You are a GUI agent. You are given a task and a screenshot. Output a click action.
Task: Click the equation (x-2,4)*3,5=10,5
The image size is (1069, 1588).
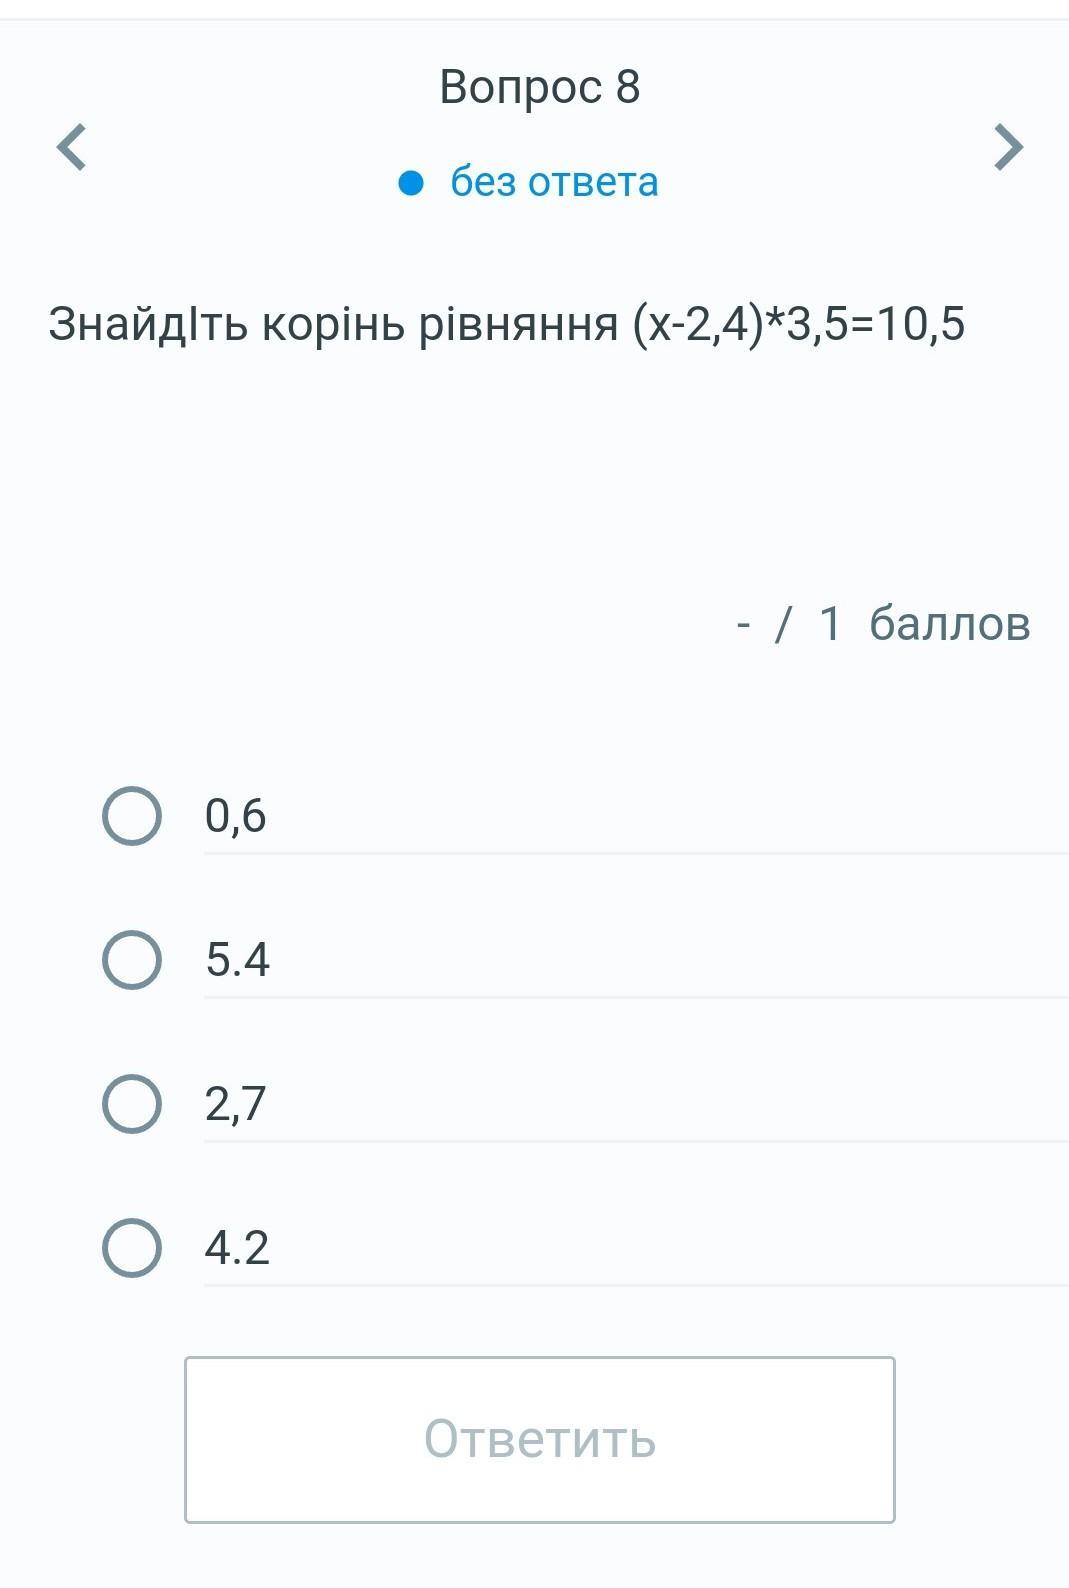(x=798, y=324)
